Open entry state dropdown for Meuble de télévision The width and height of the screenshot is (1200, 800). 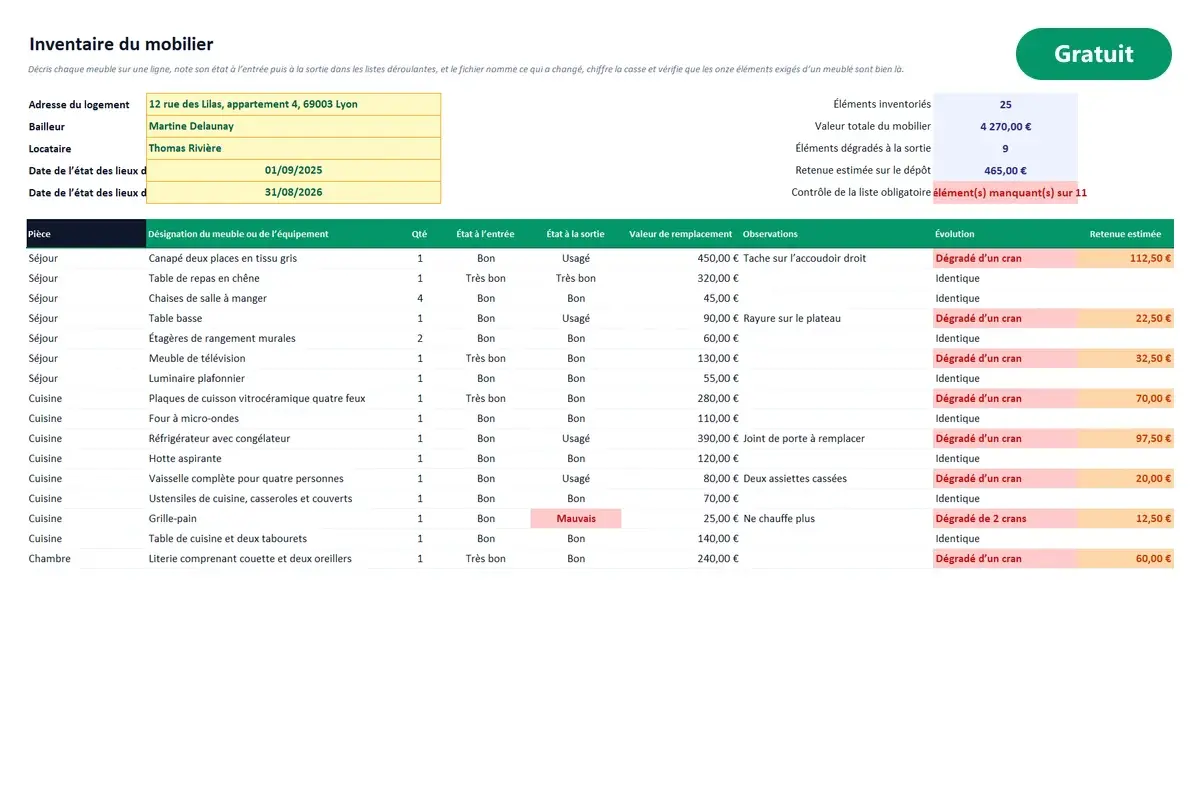click(x=486, y=358)
